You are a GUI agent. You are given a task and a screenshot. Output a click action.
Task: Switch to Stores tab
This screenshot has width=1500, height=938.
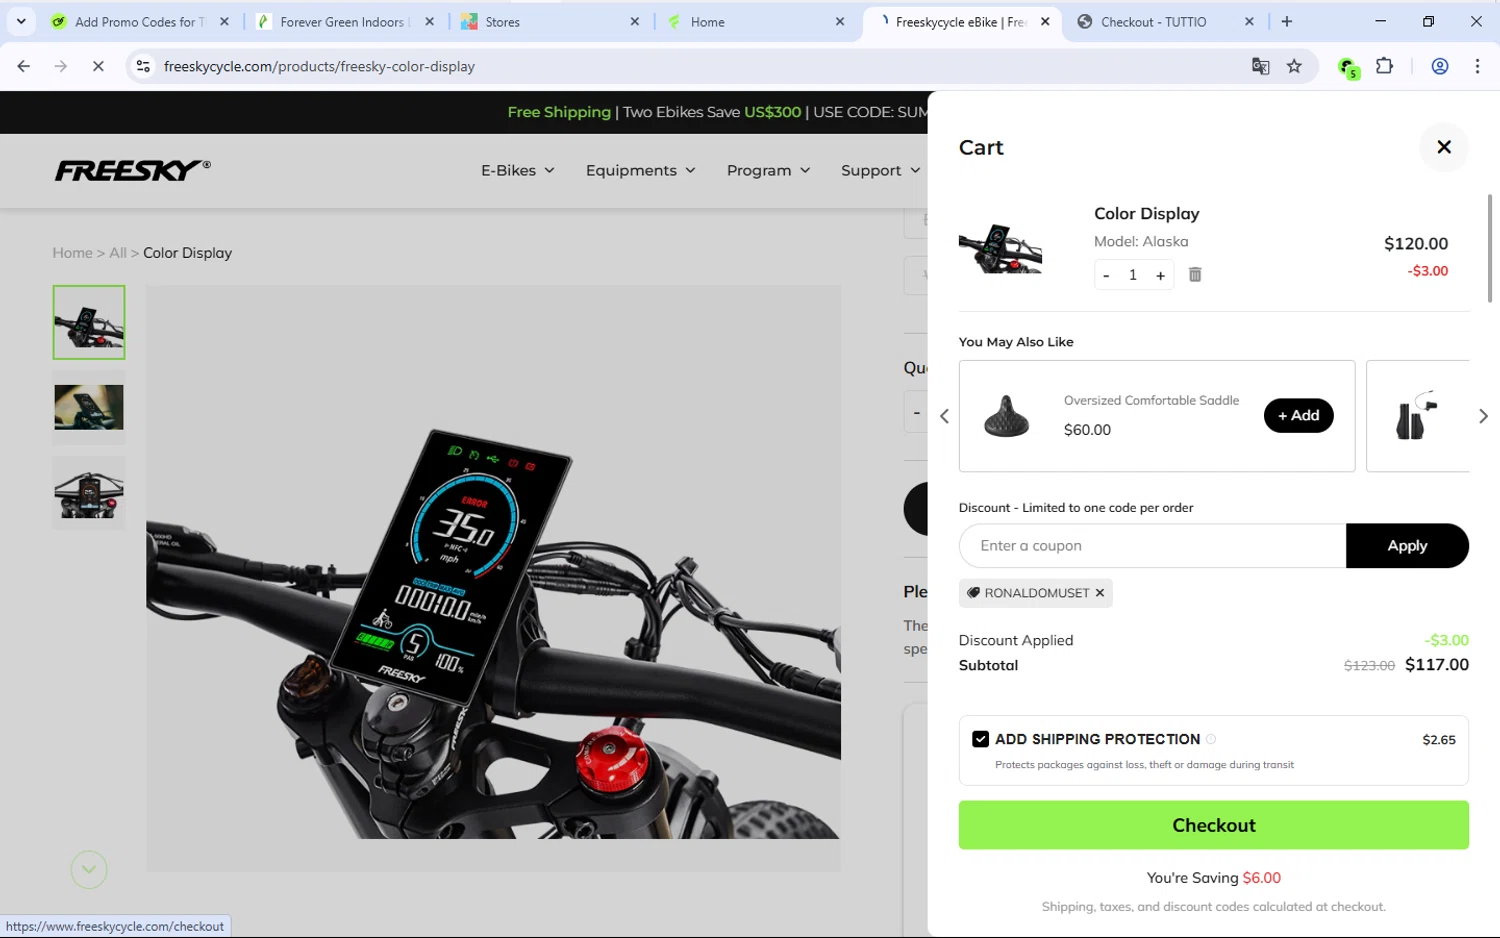pyautogui.click(x=548, y=22)
